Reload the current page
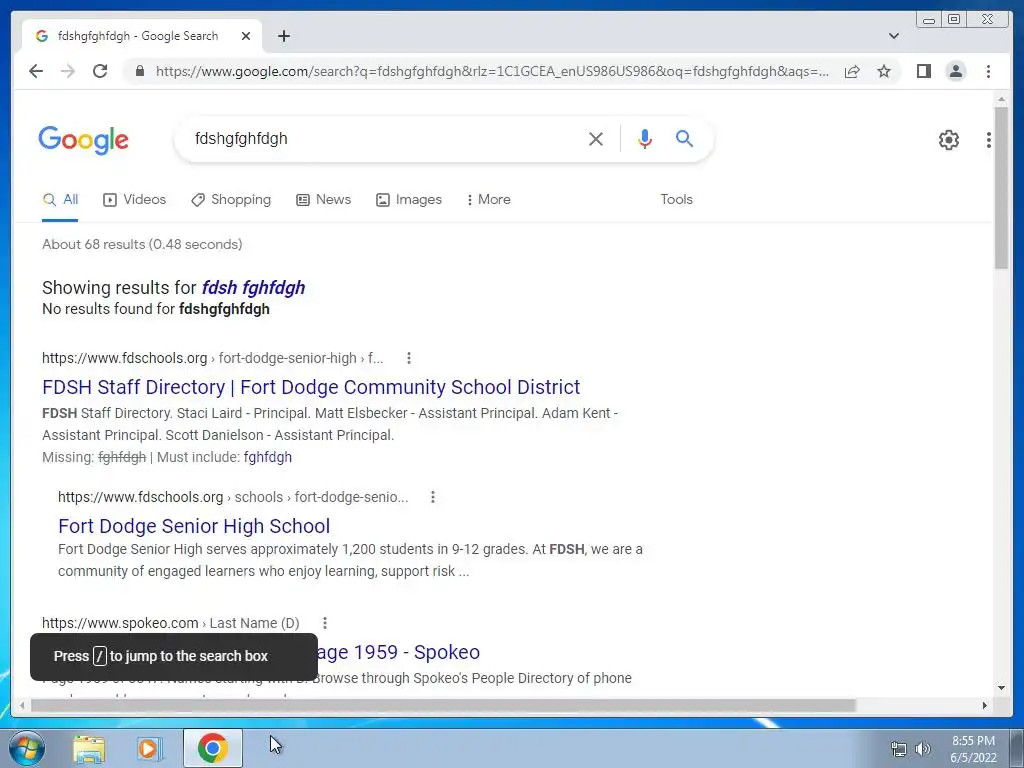This screenshot has width=1024, height=768. pos(100,71)
